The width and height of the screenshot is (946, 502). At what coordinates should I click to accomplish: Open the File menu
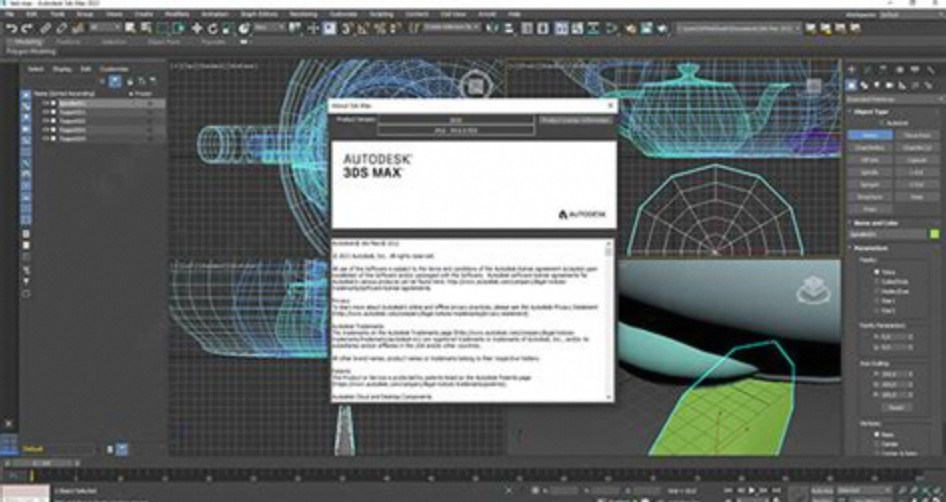pyautogui.click(x=9, y=14)
